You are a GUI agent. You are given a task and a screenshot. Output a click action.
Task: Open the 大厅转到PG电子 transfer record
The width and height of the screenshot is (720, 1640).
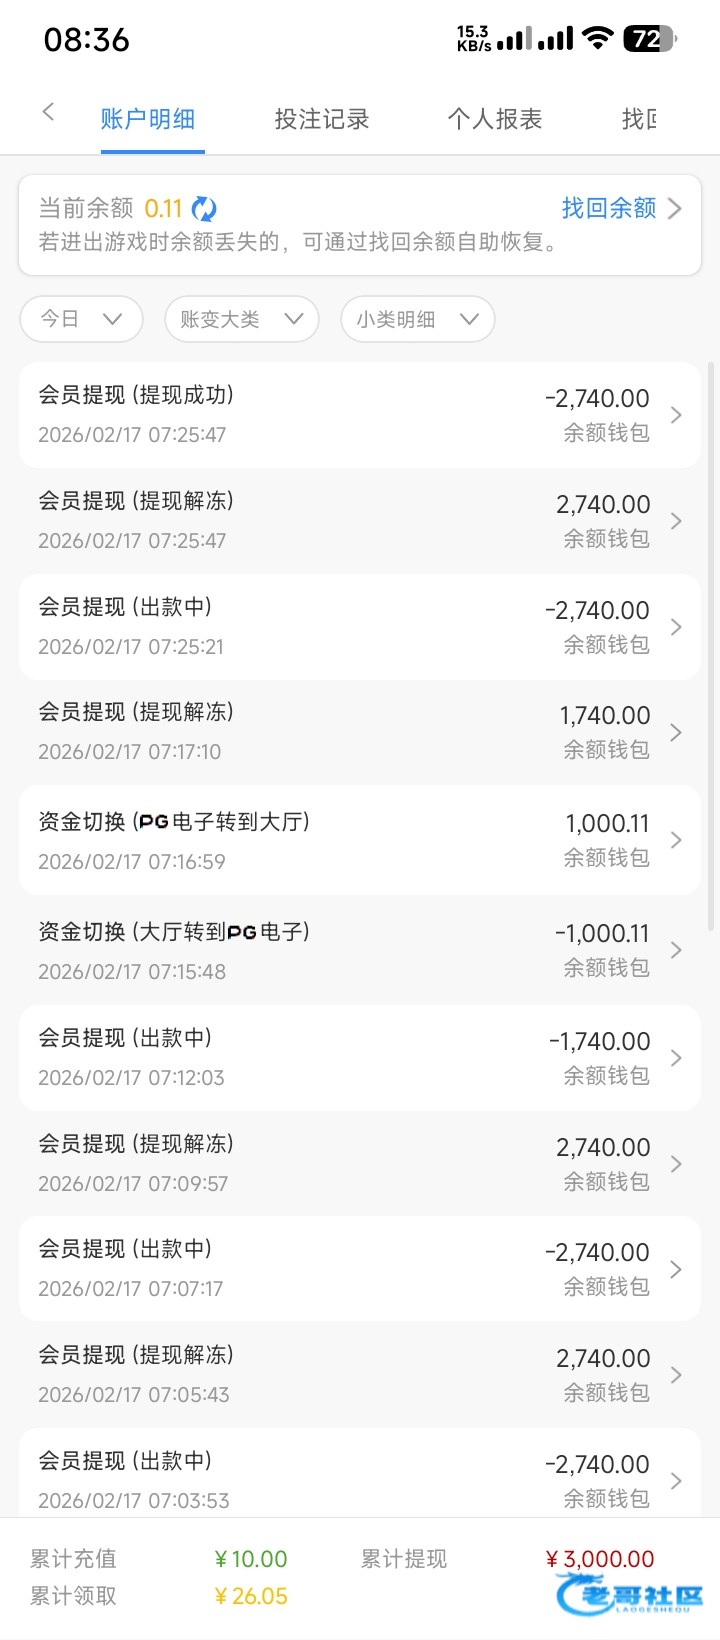tap(360, 950)
